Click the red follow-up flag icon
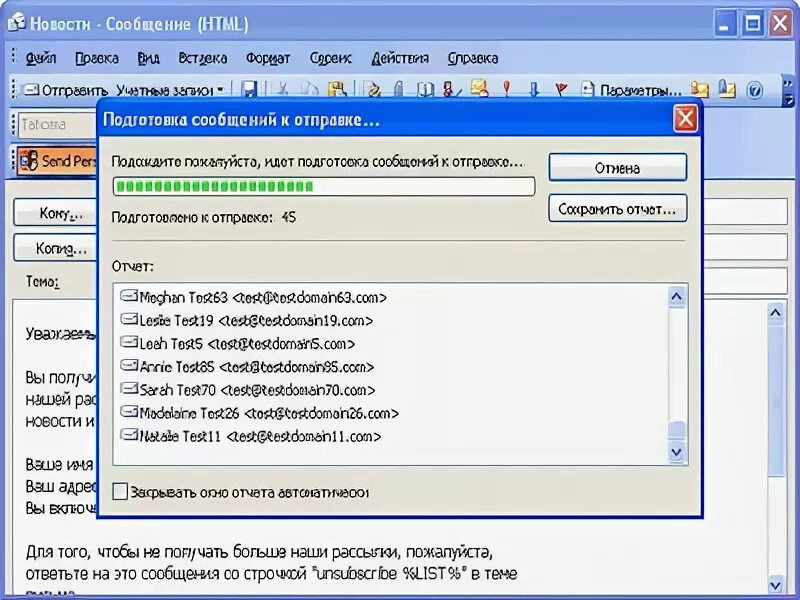 561,90
